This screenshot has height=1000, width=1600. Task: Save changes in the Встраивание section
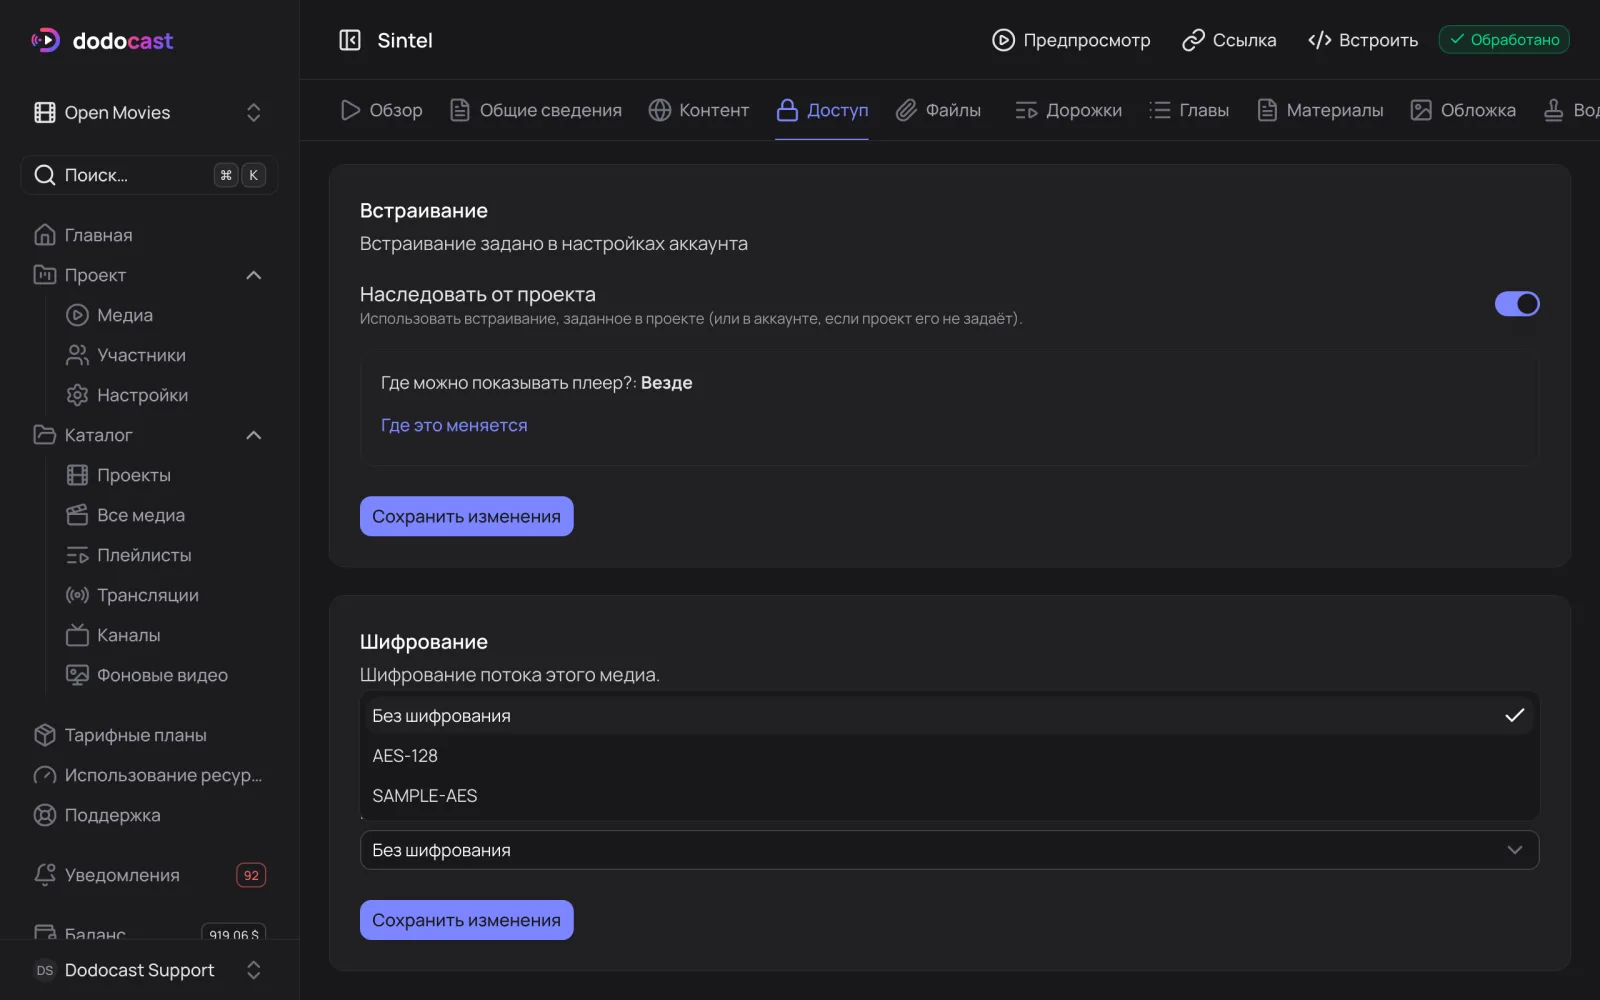pyautogui.click(x=466, y=516)
